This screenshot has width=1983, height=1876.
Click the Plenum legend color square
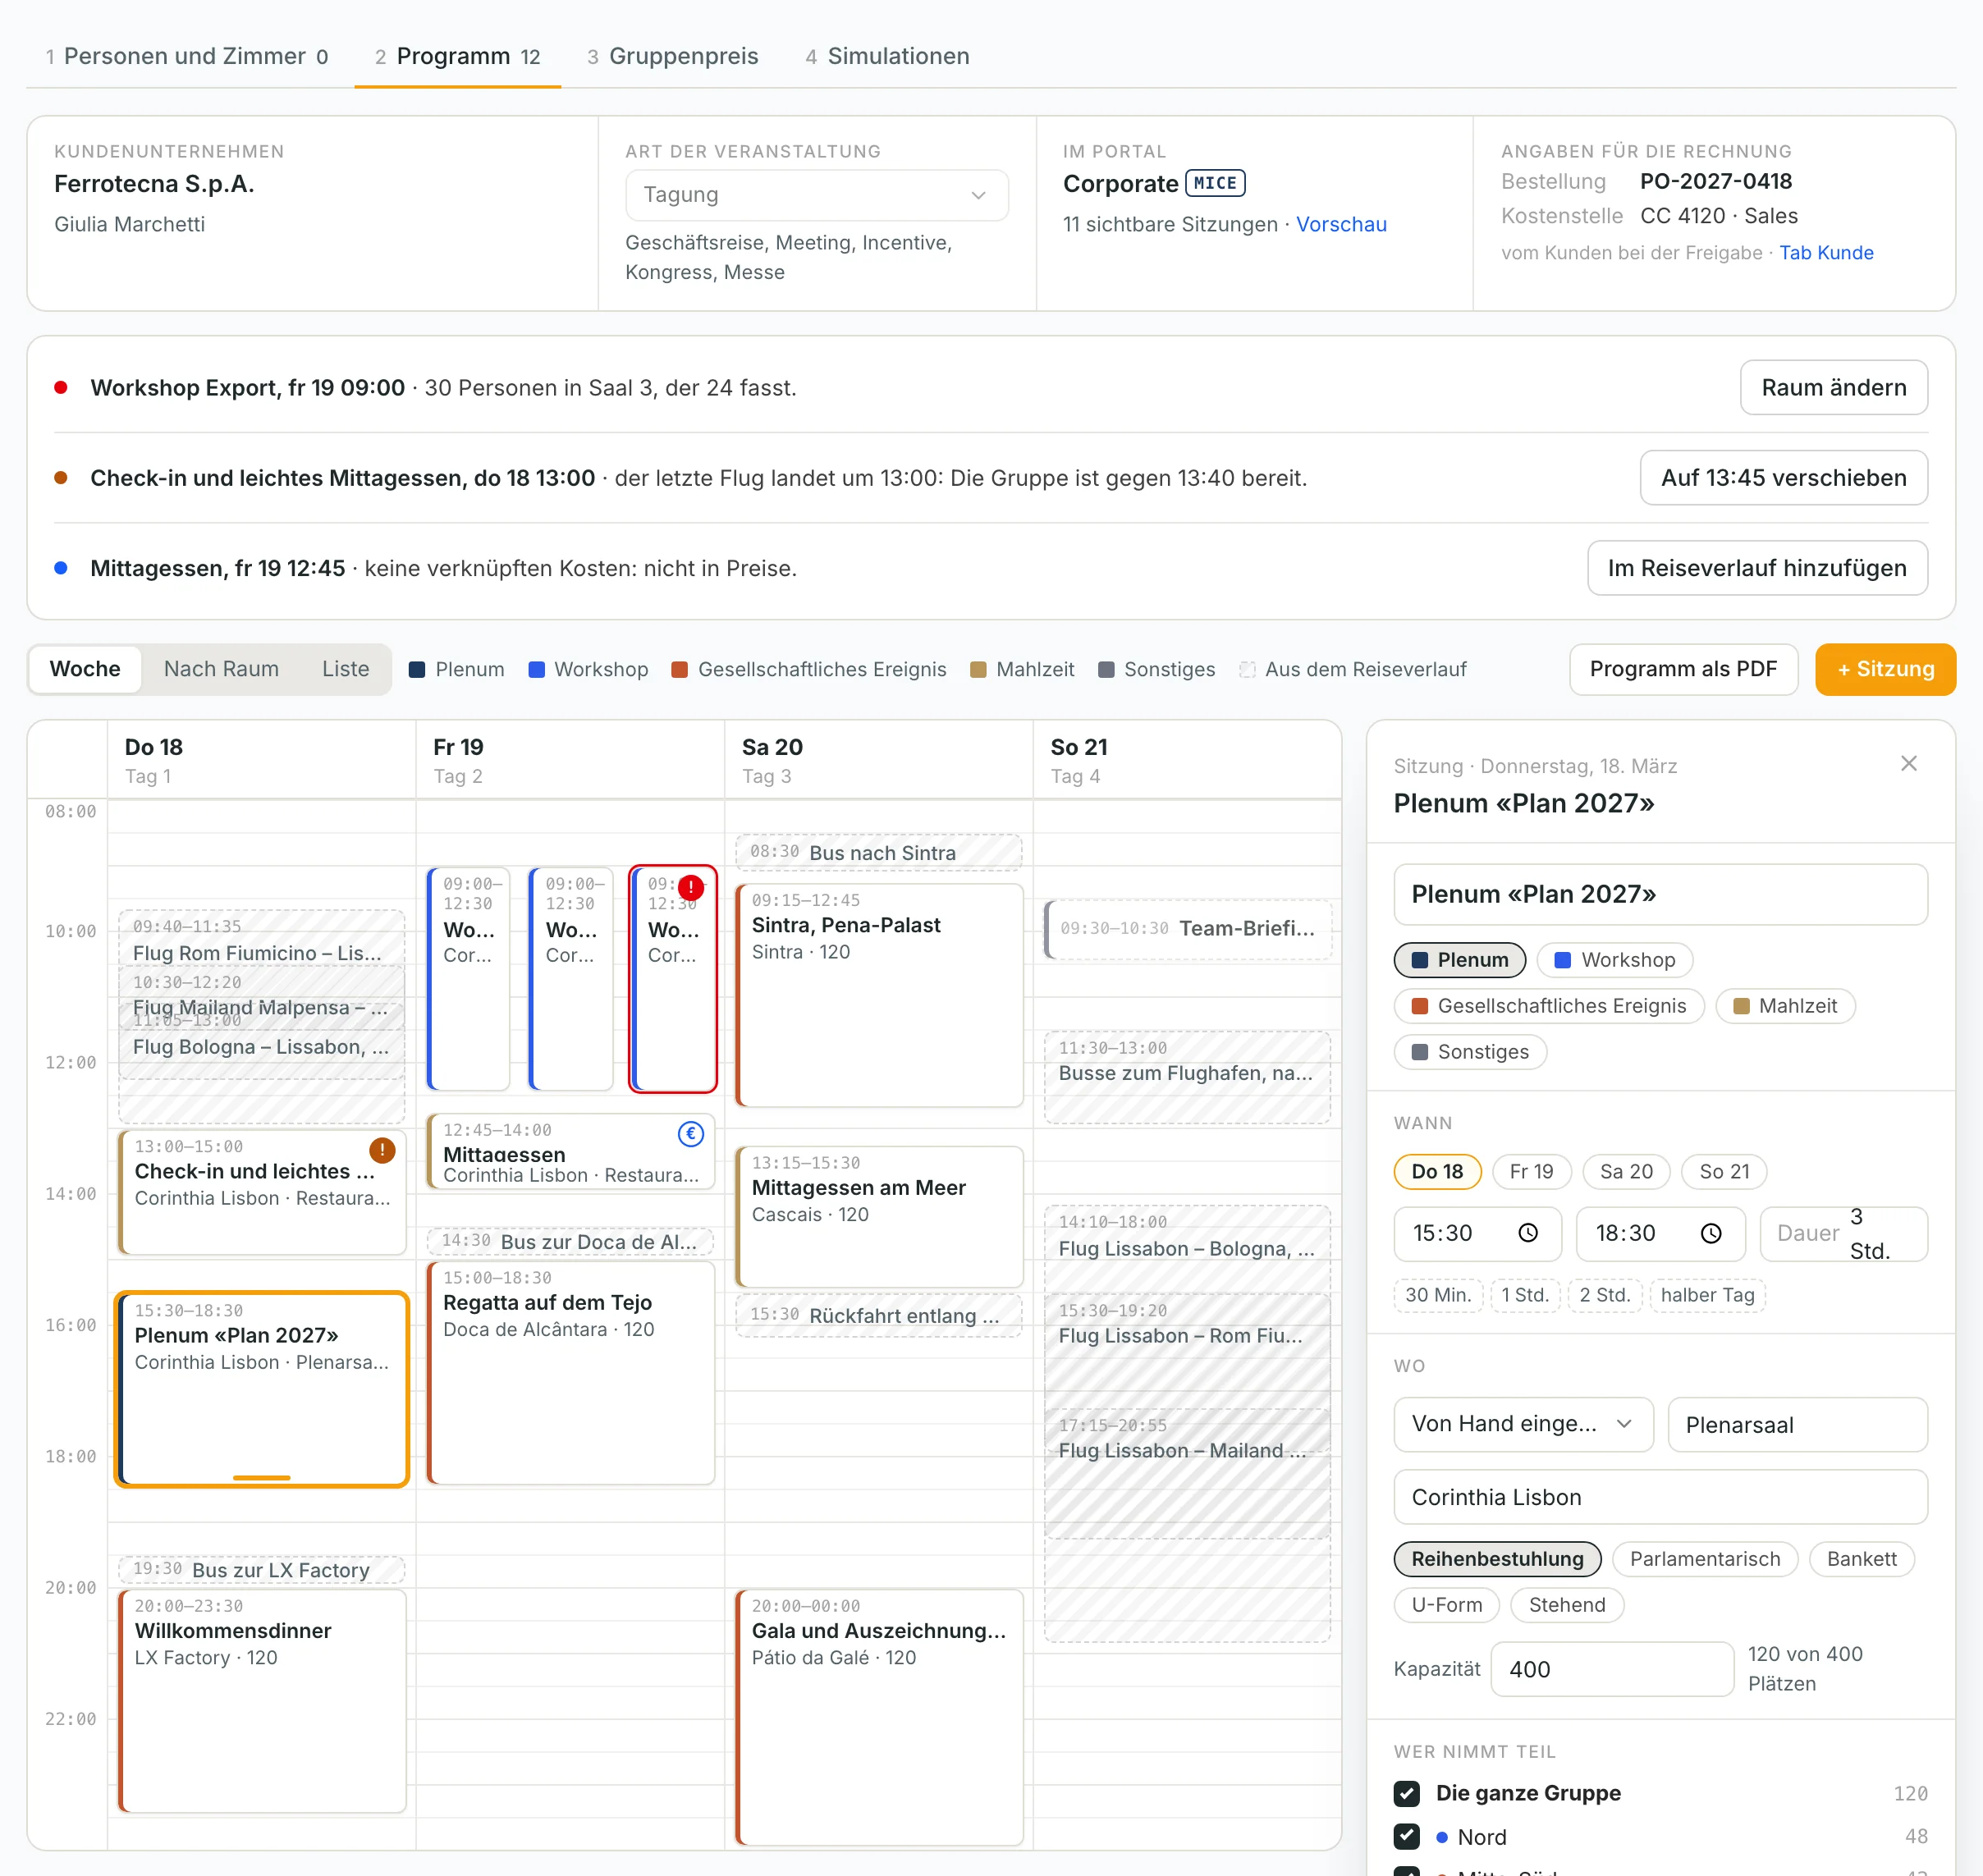point(417,670)
